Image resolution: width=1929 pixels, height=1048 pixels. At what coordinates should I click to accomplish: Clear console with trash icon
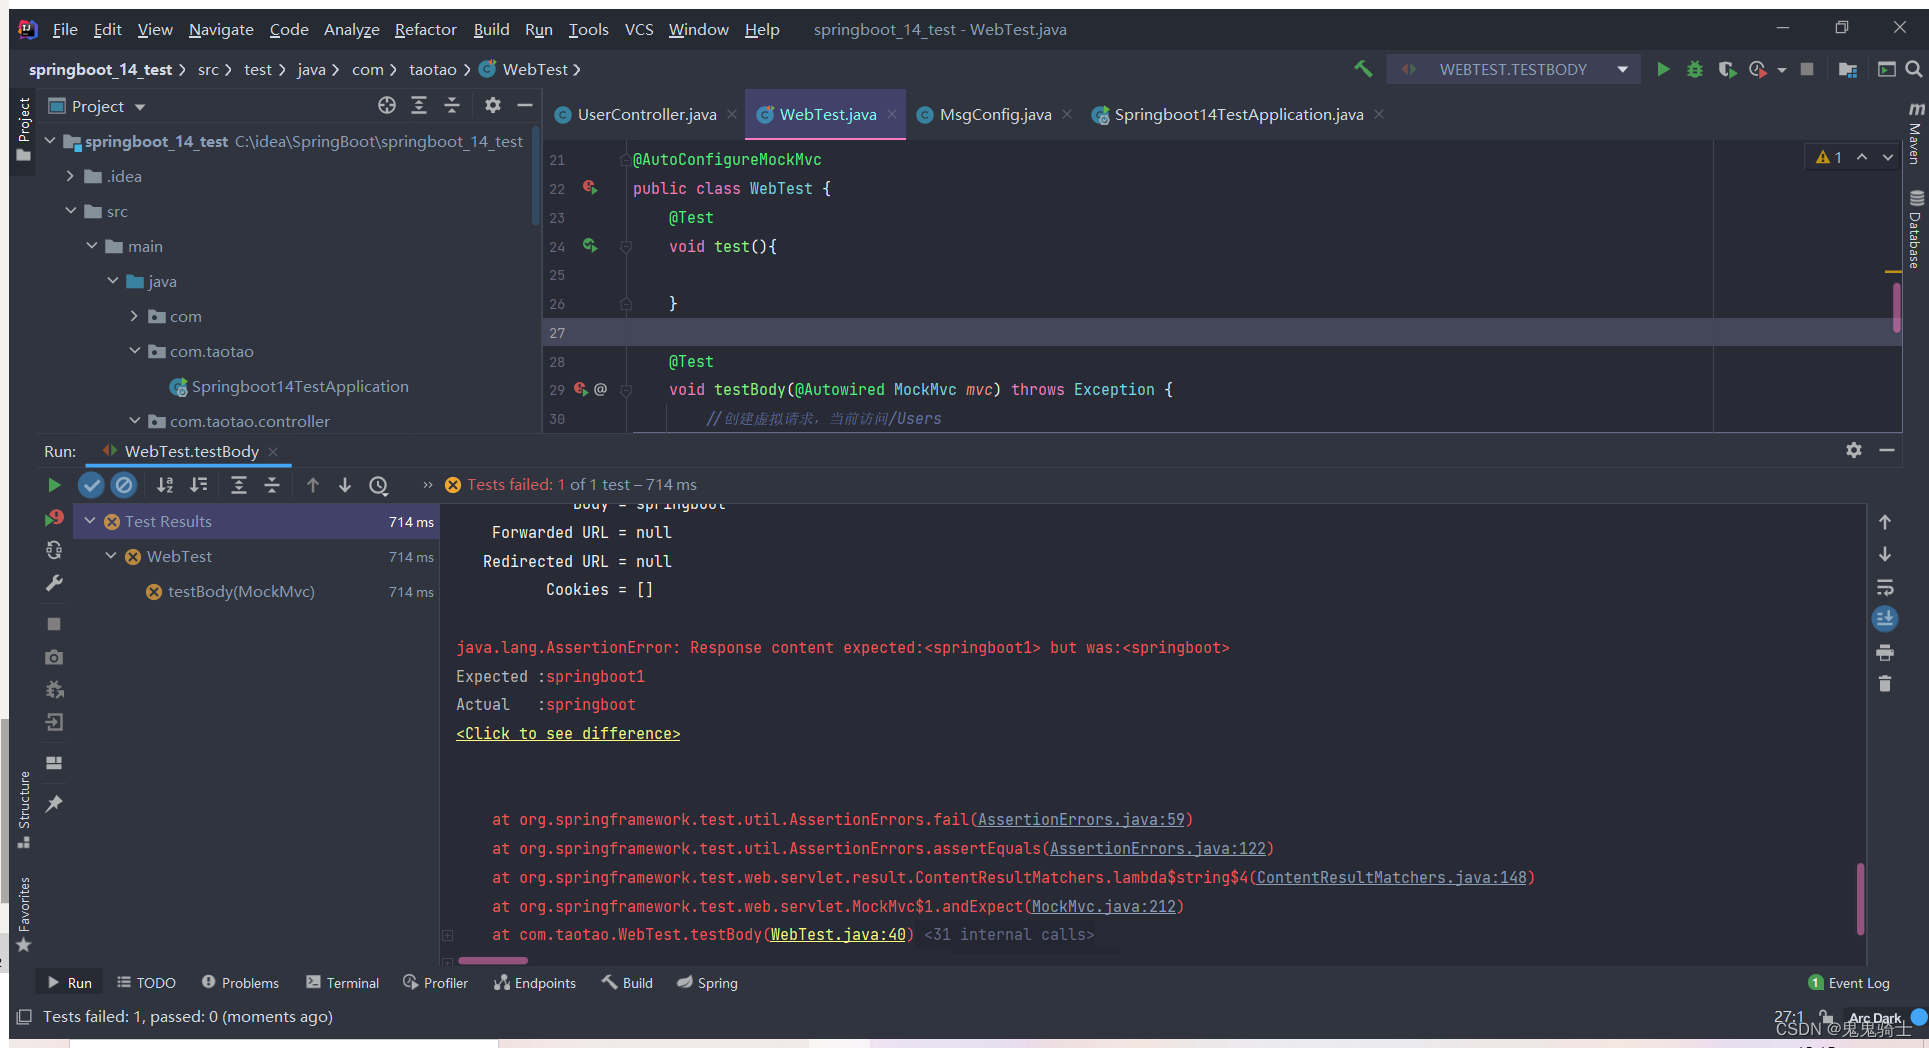pyautogui.click(x=1885, y=684)
